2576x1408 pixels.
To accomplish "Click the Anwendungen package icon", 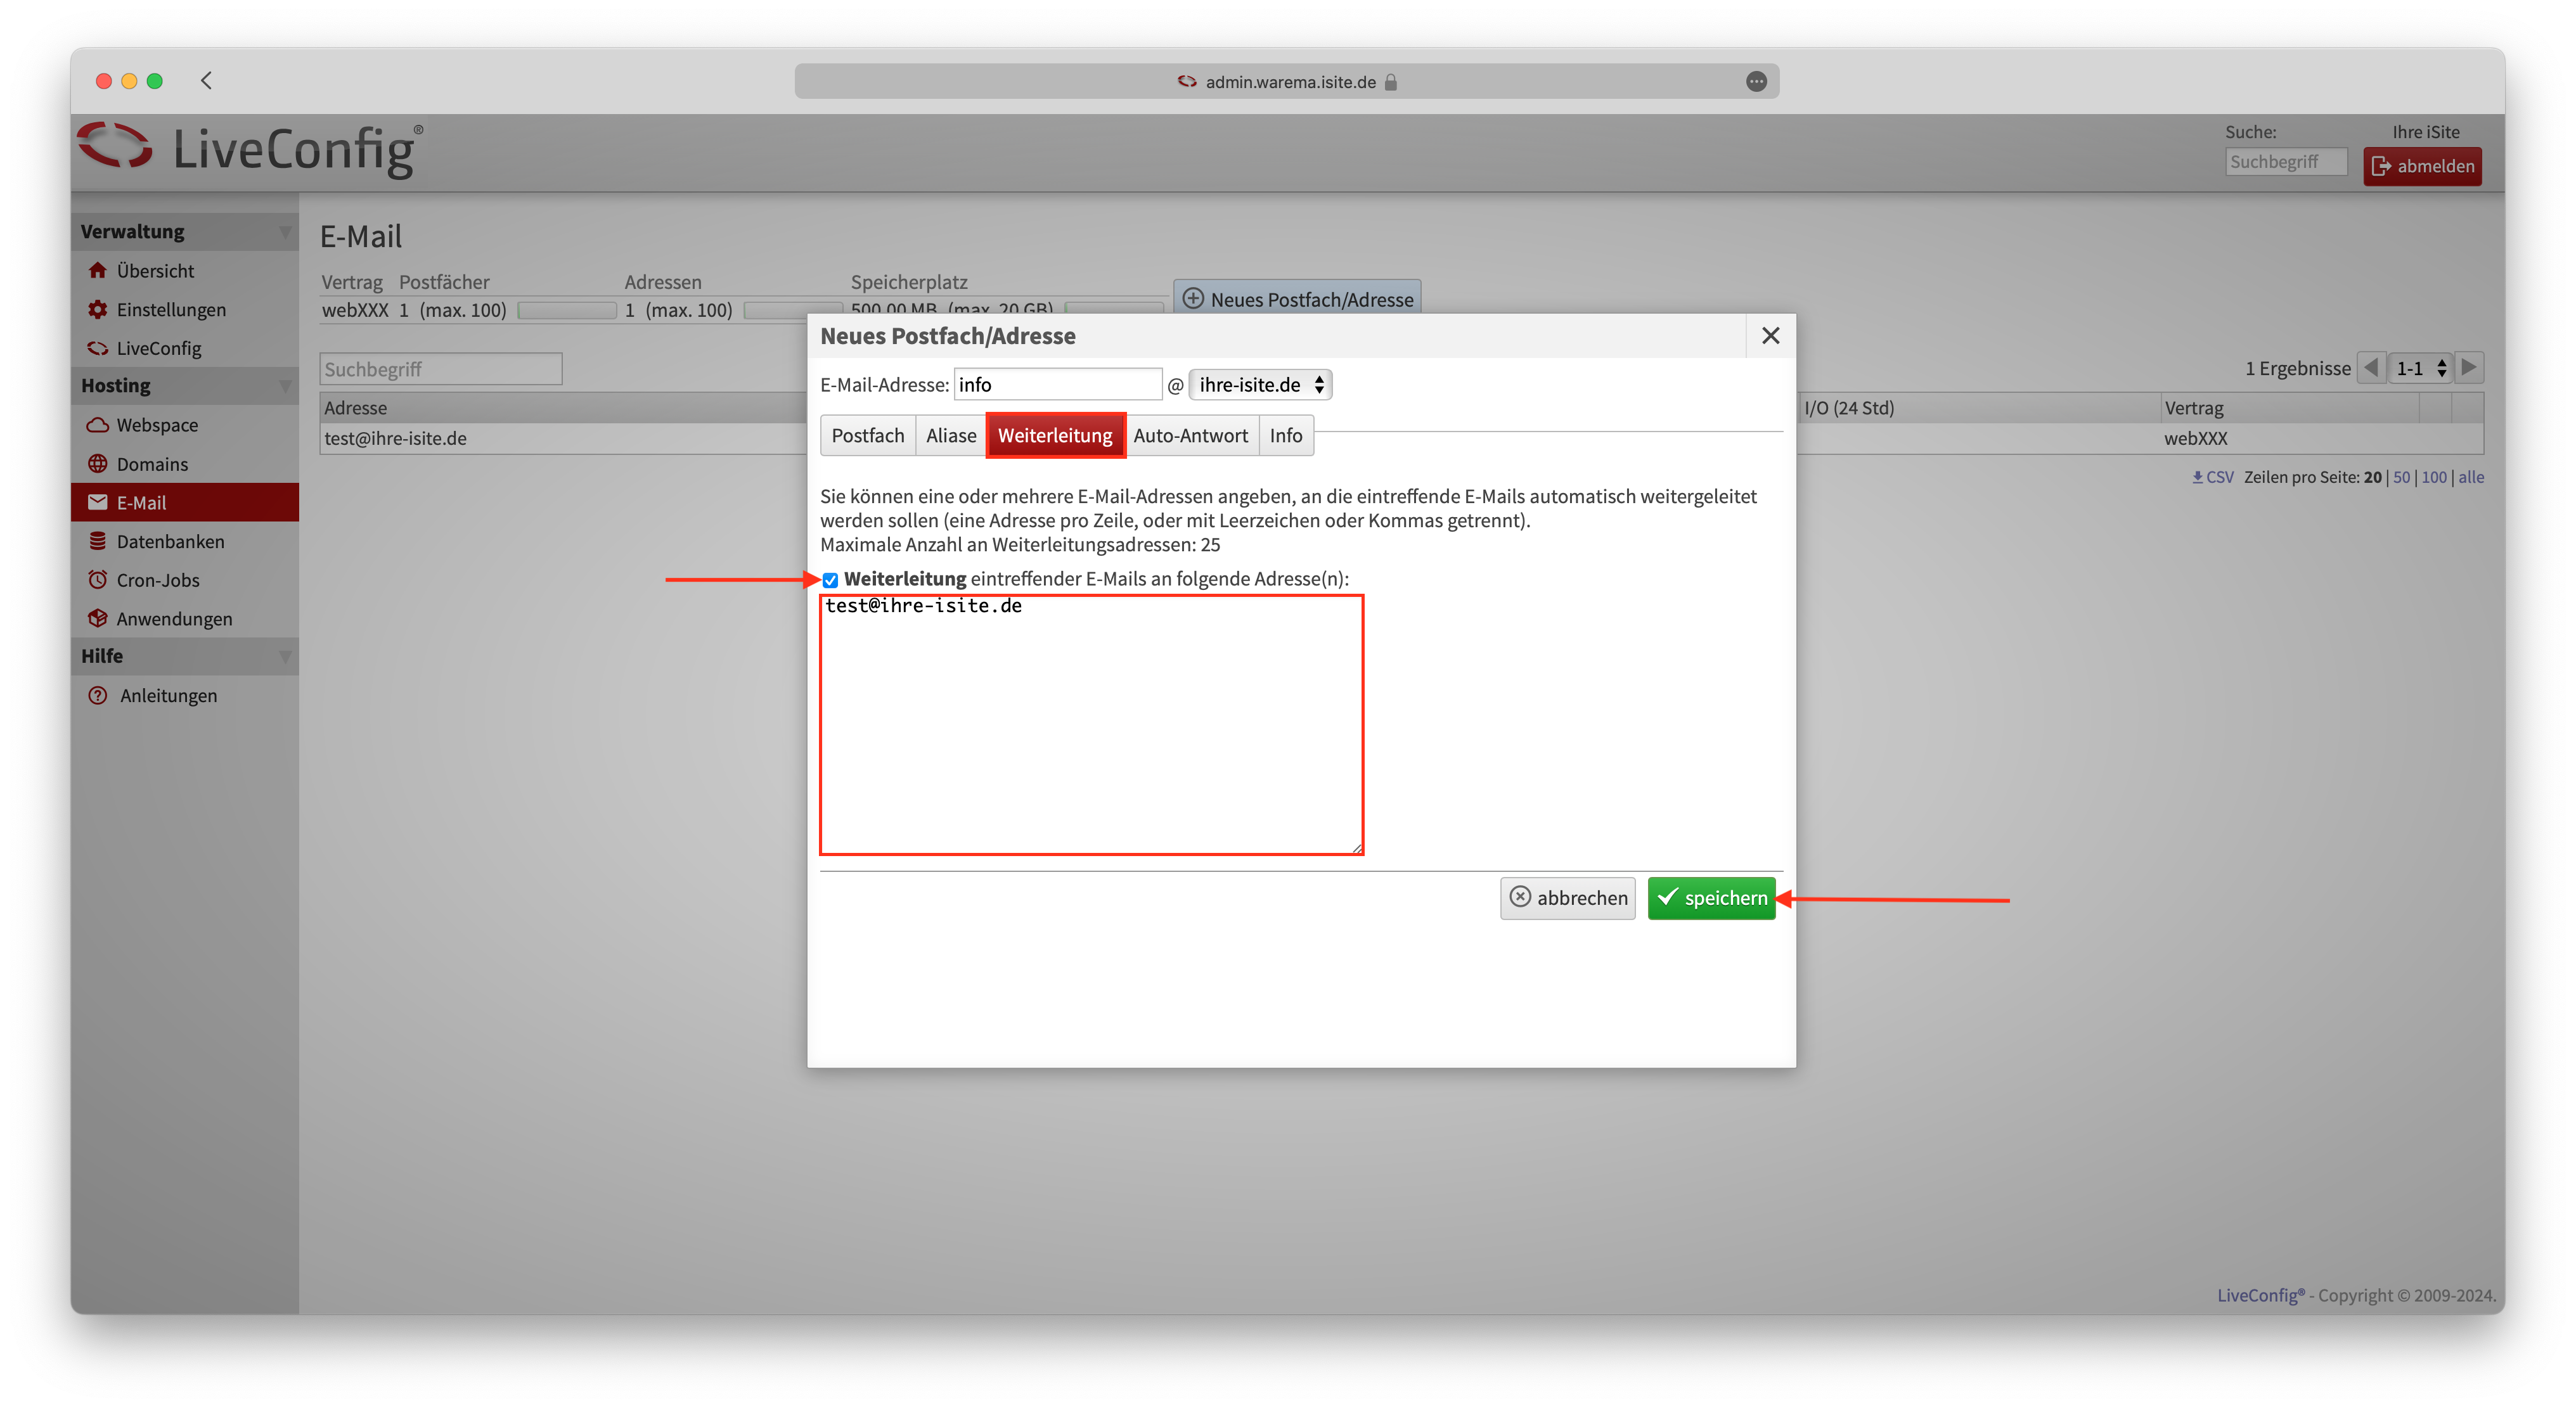I will [97, 618].
